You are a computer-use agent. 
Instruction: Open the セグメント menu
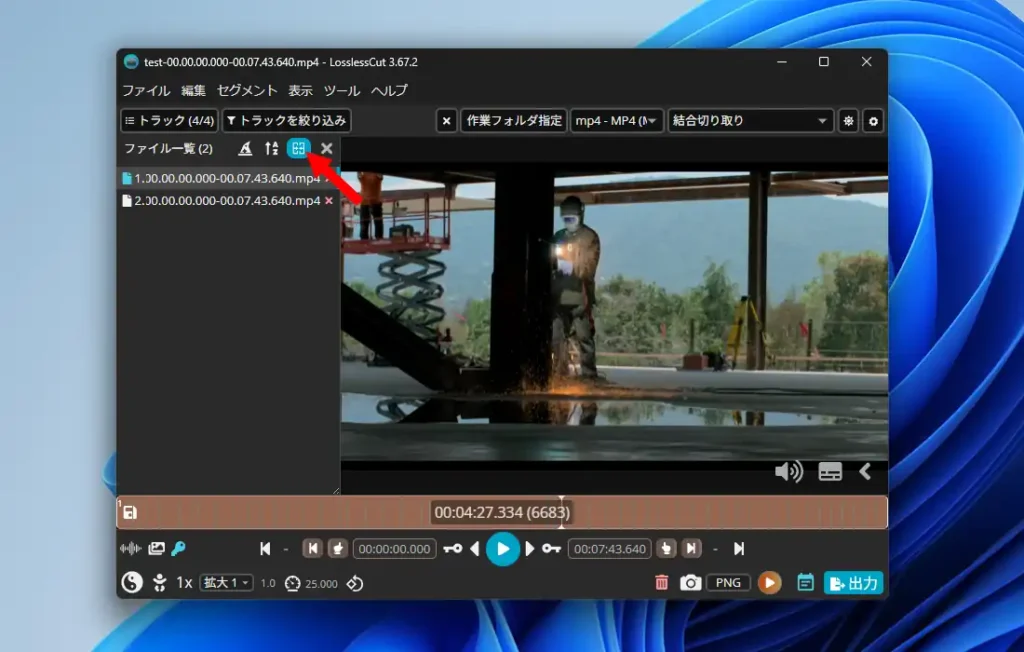247,90
